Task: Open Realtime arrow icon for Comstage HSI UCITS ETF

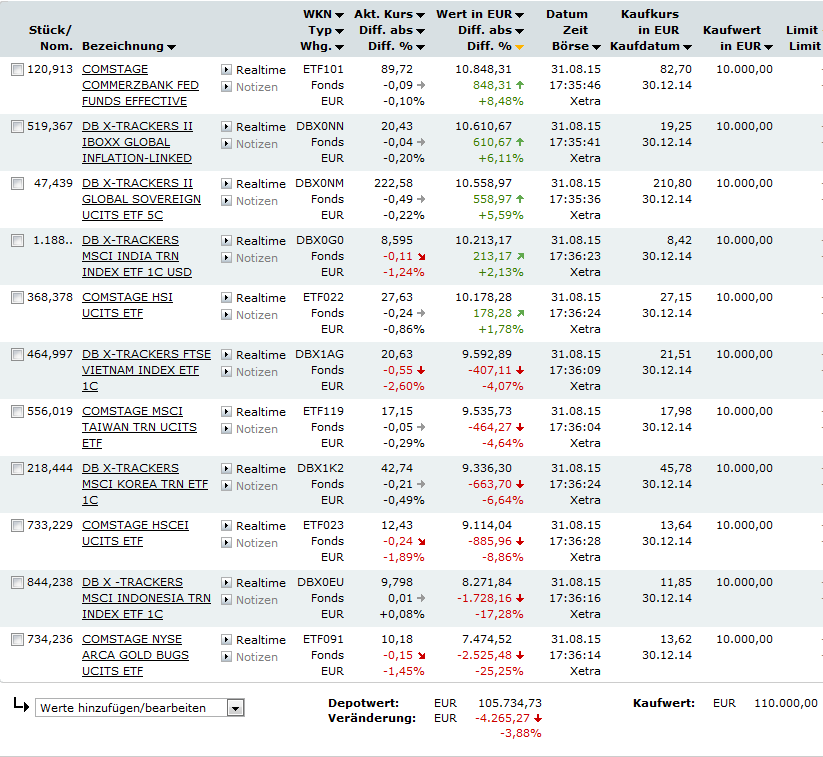Action: point(226,298)
